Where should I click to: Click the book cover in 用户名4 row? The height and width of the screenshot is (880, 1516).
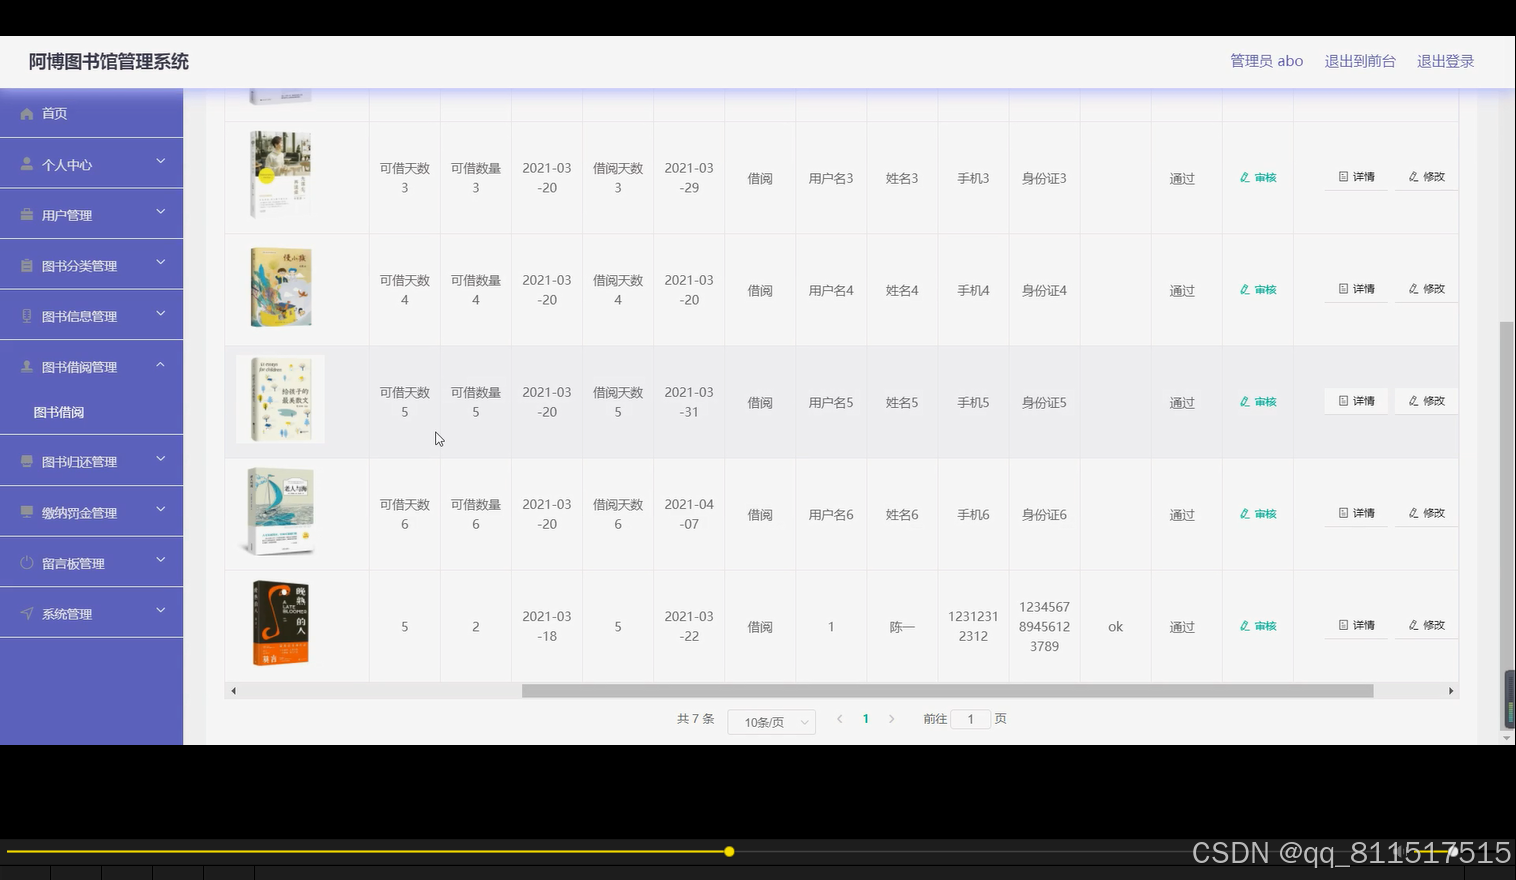281,287
